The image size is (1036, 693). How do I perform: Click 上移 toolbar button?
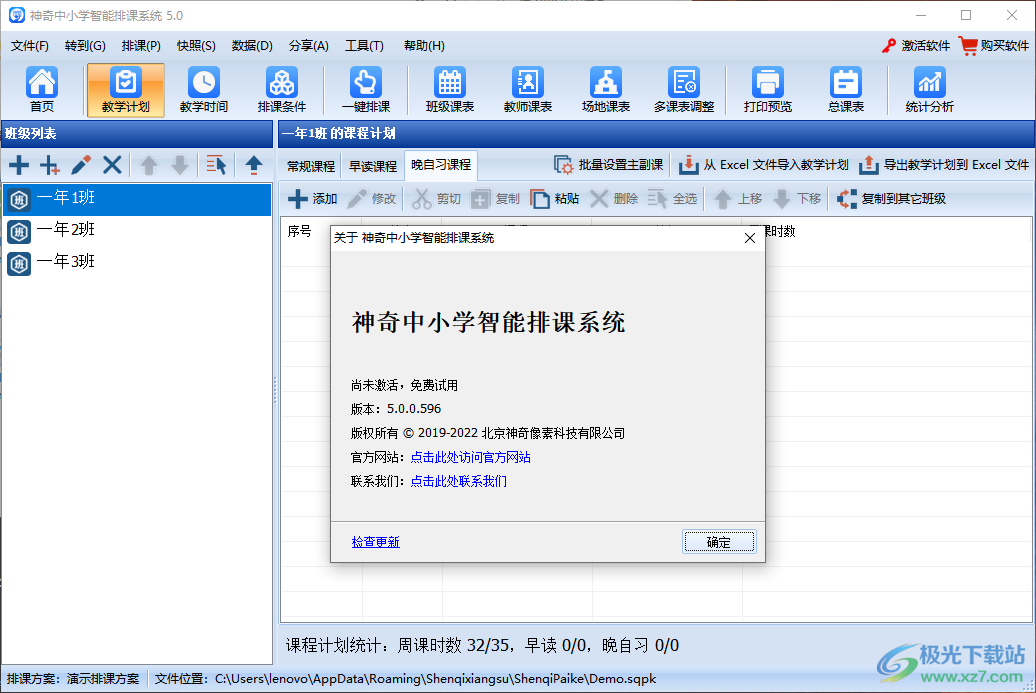(x=737, y=199)
